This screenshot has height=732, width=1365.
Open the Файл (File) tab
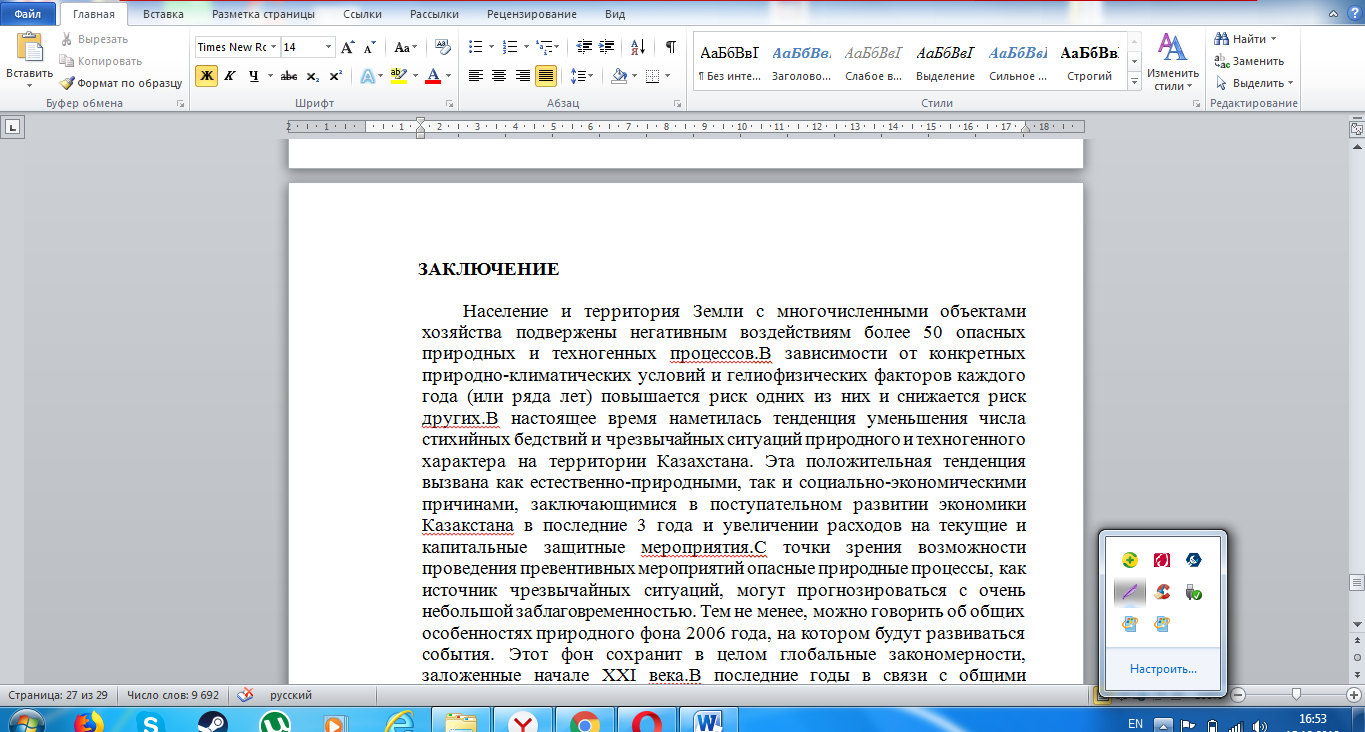tap(27, 15)
